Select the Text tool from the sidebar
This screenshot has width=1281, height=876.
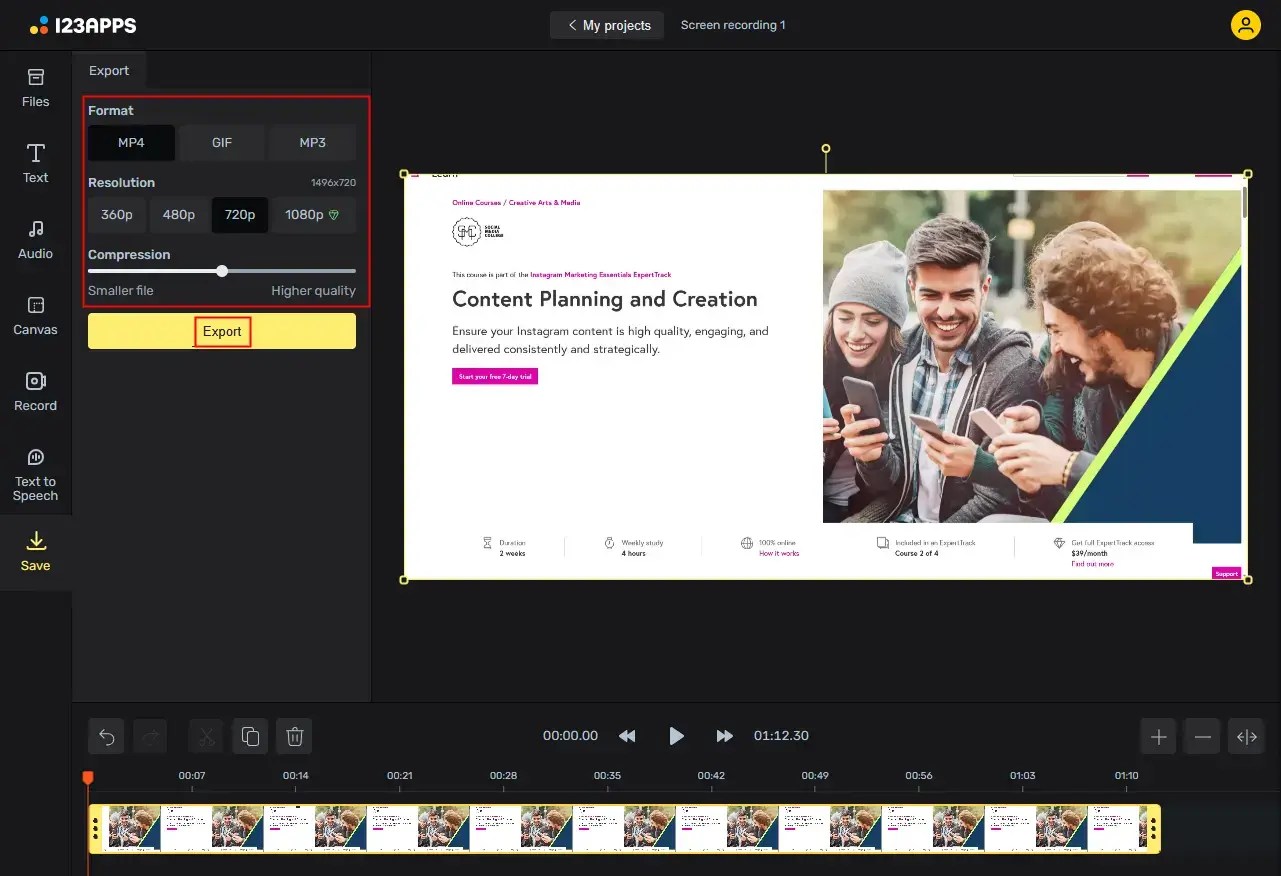[35, 162]
